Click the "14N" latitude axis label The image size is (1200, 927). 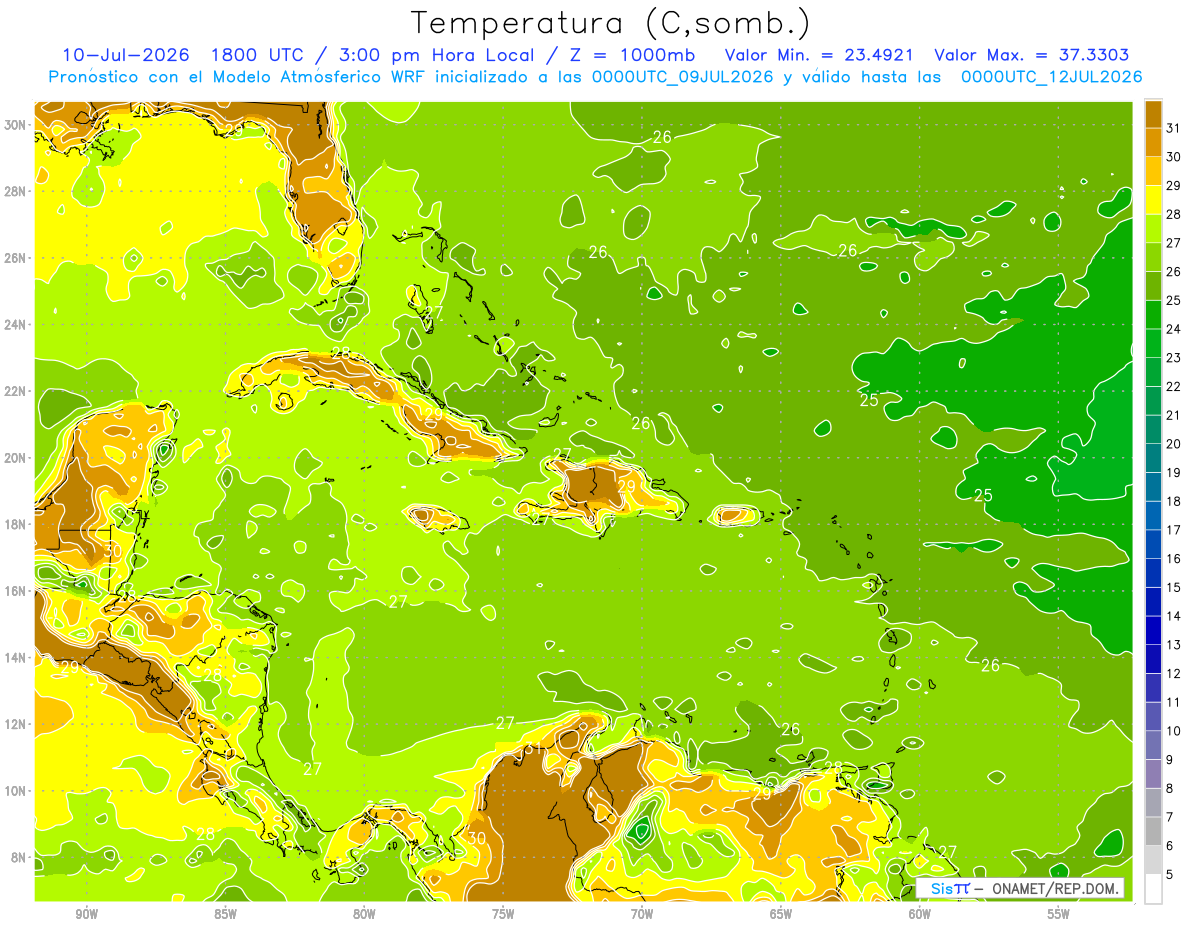16,657
